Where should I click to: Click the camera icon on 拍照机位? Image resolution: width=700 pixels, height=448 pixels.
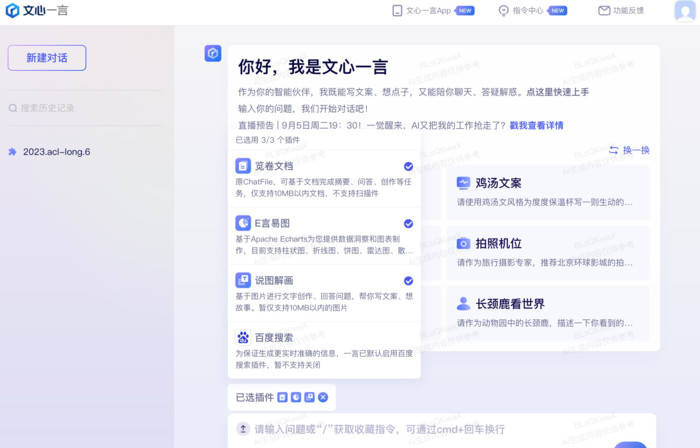tap(463, 243)
